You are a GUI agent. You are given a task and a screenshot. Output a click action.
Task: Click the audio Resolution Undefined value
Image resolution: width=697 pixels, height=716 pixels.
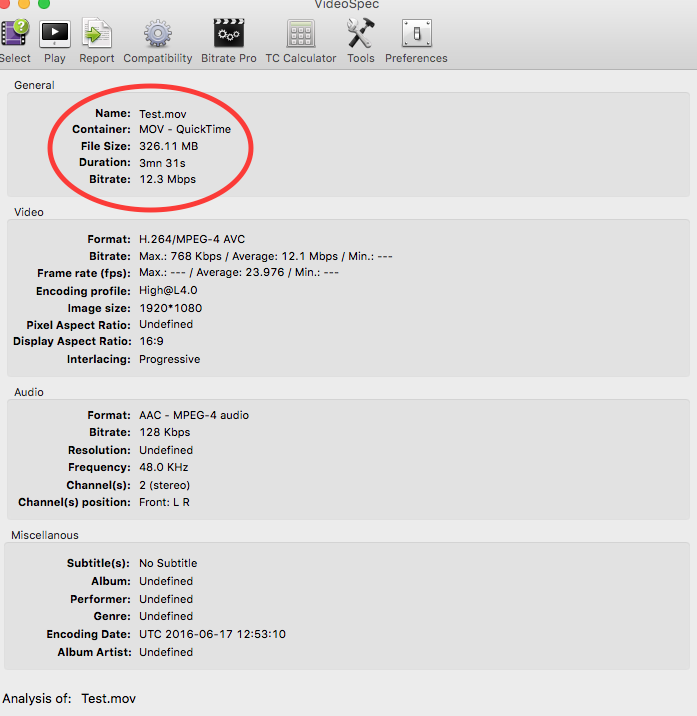166,450
